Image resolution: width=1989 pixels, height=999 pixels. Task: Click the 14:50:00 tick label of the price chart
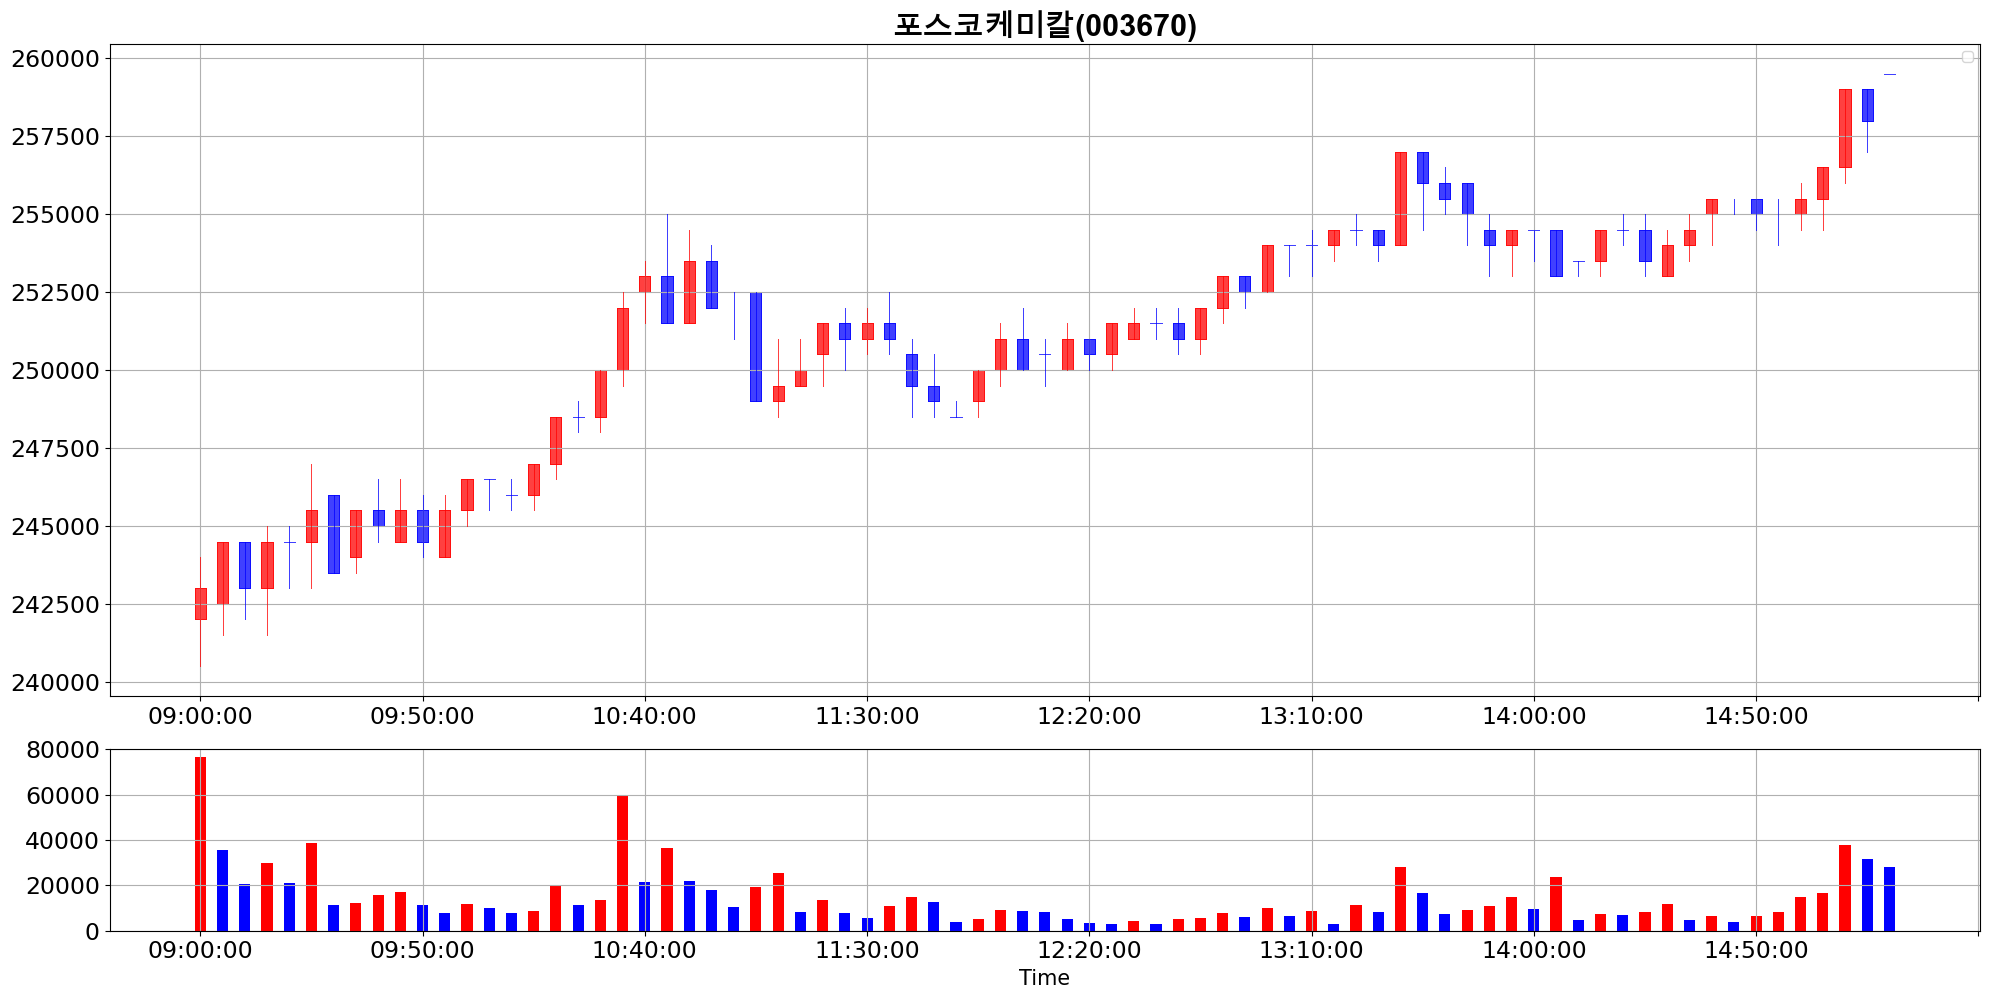pos(1756,716)
